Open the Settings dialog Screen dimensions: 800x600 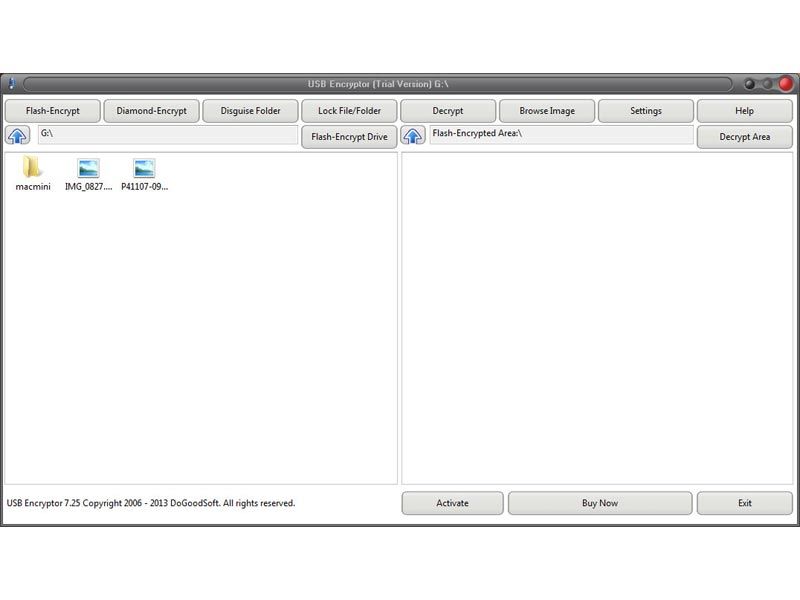pos(646,111)
